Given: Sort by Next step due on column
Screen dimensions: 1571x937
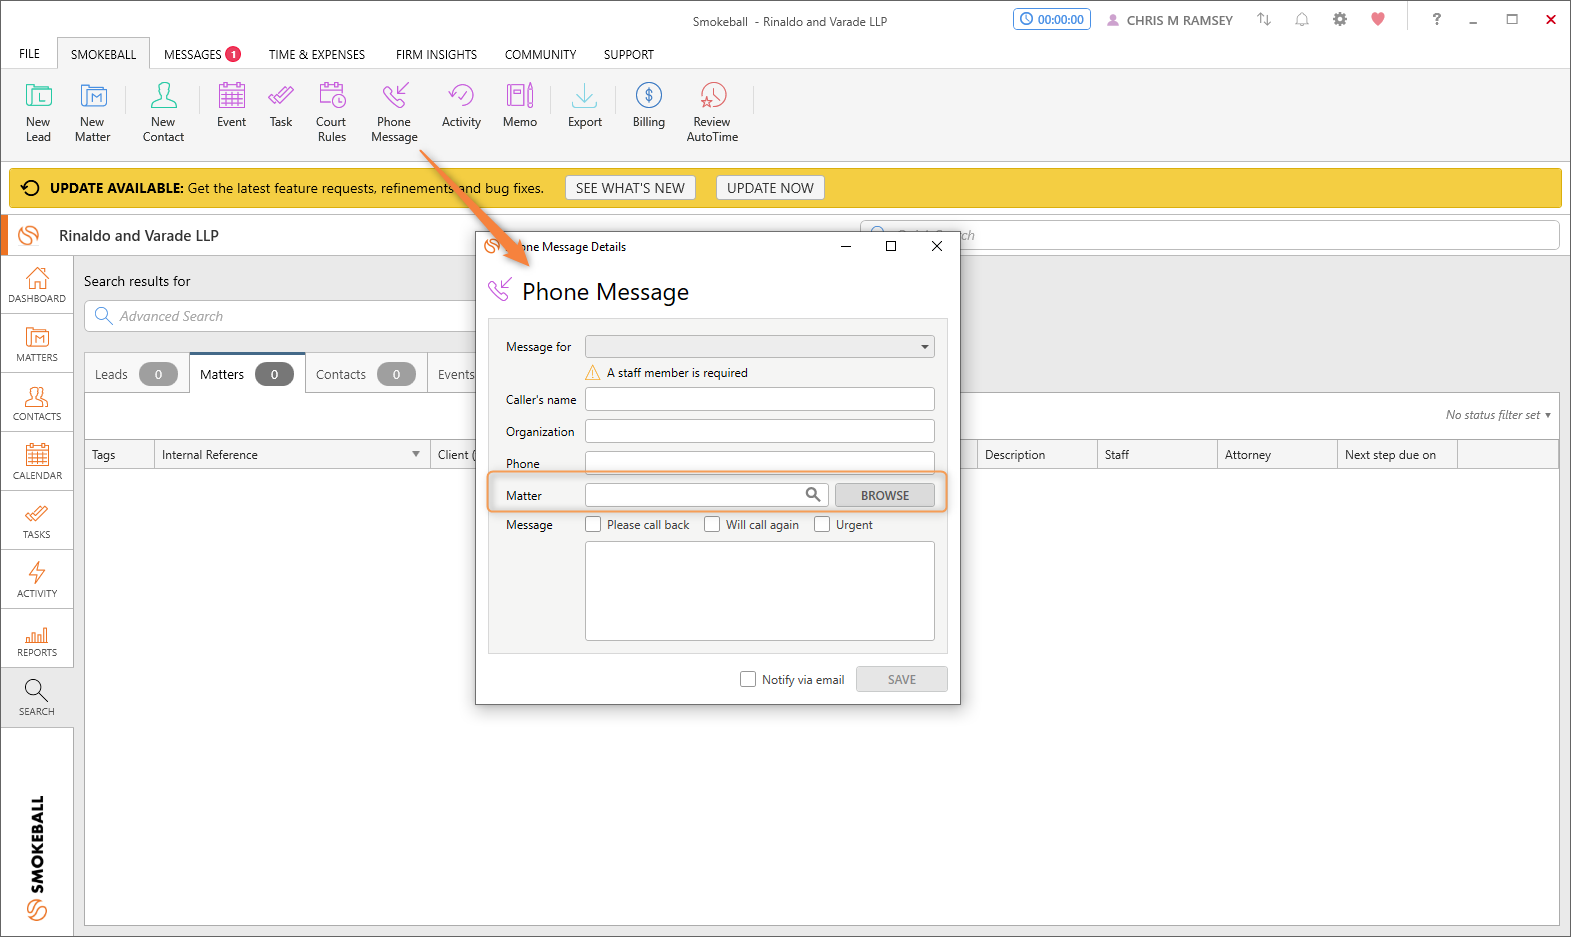Looking at the screenshot, I should 1397,454.
